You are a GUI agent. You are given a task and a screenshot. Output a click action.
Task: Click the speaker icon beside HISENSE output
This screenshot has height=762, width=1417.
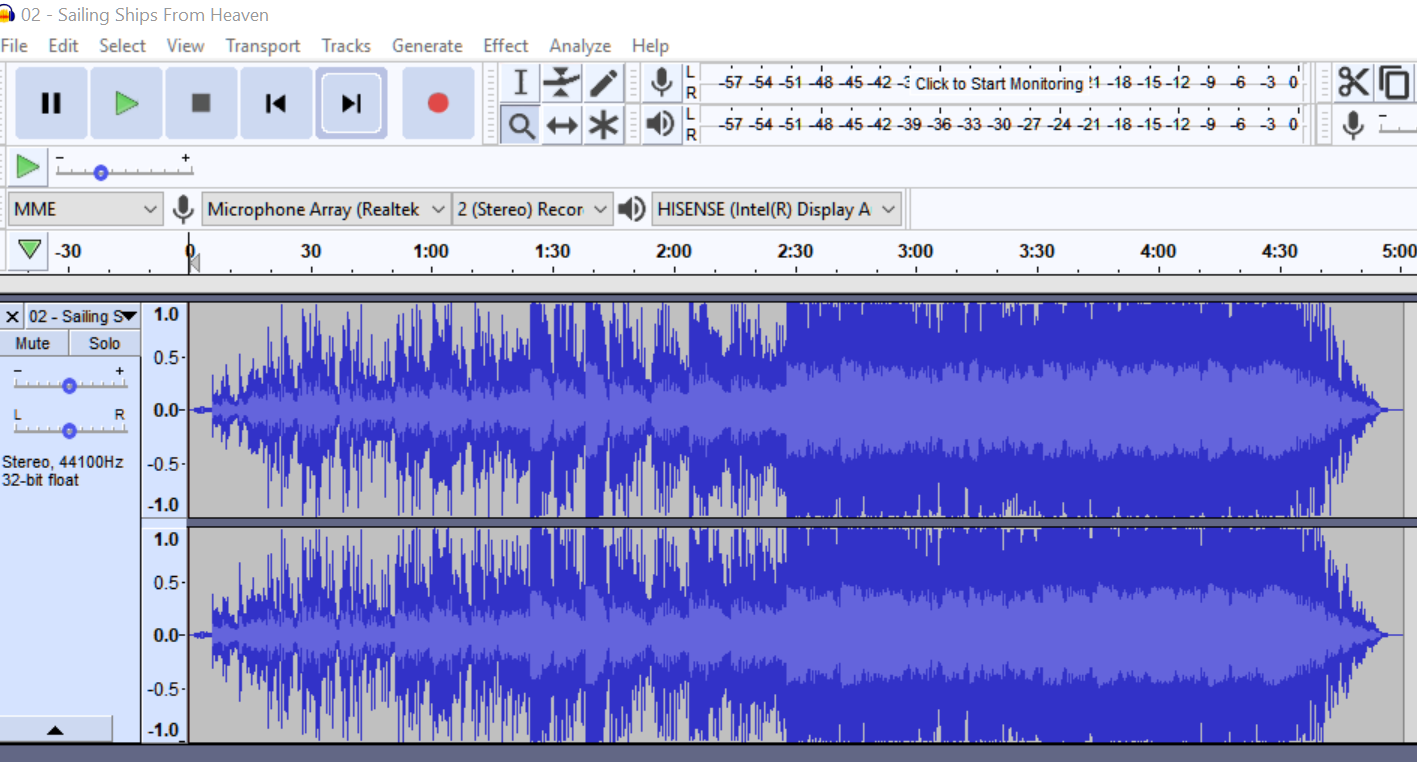(x=631, y=209)
